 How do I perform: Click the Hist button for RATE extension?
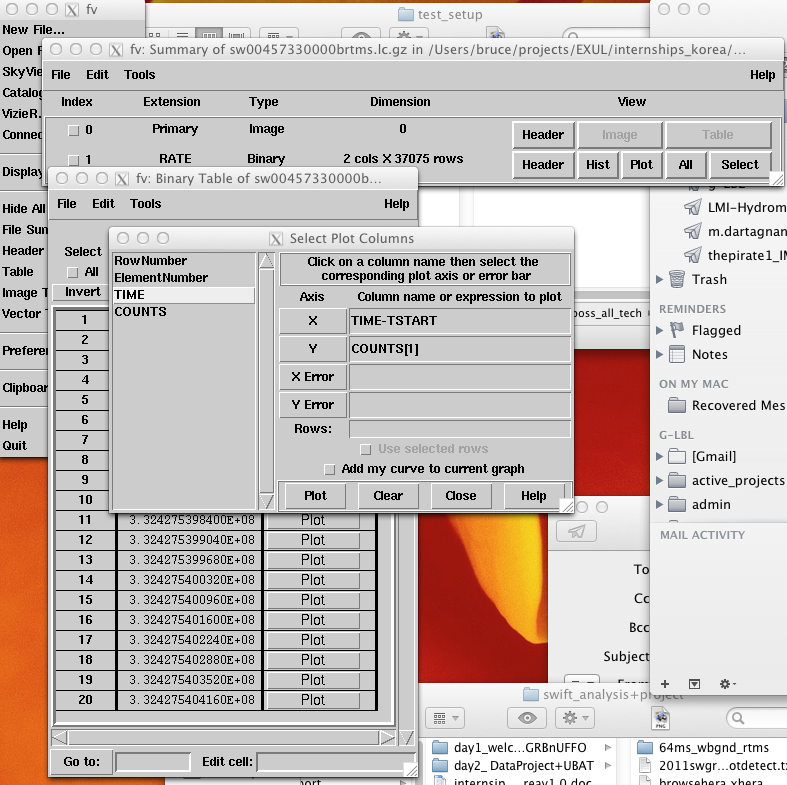(x=597, y=165)
